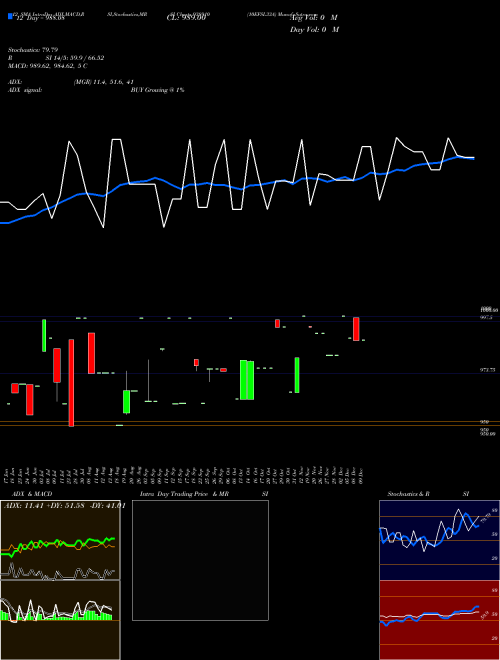Viewport: 500px width, 660px height.
Task: Click the "Stochastics & R" panel title
Action: (409, 494)
